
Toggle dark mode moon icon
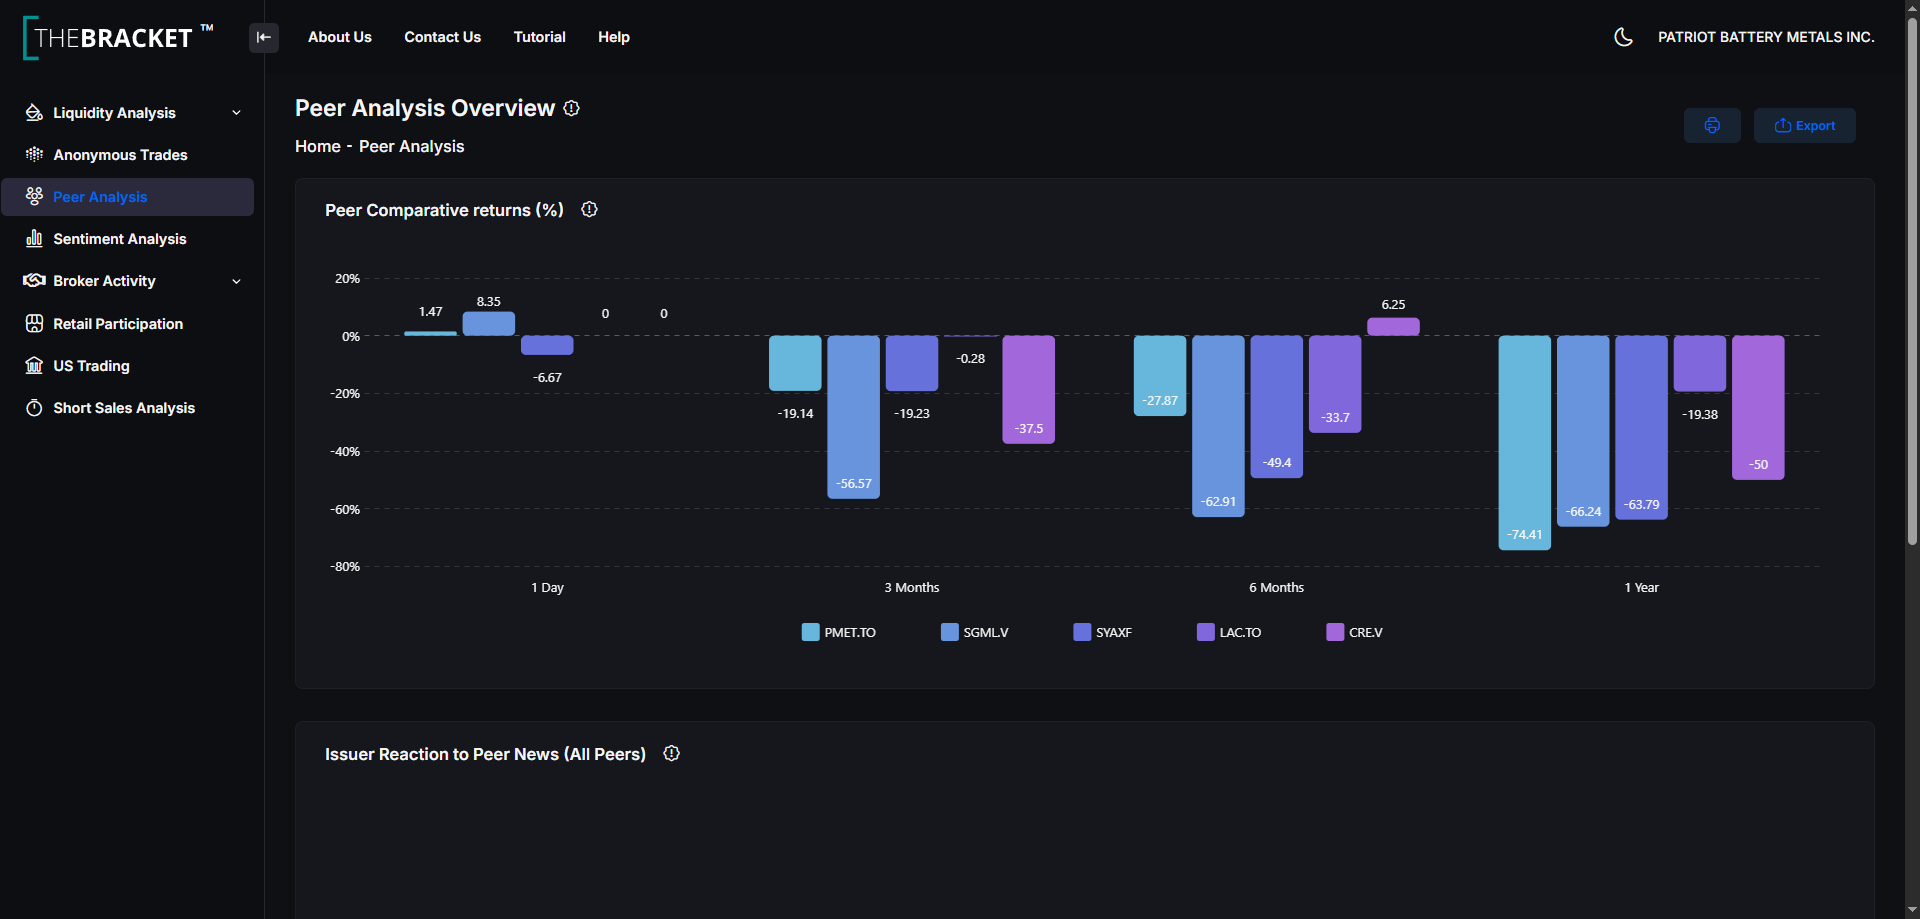(1624, 37)
